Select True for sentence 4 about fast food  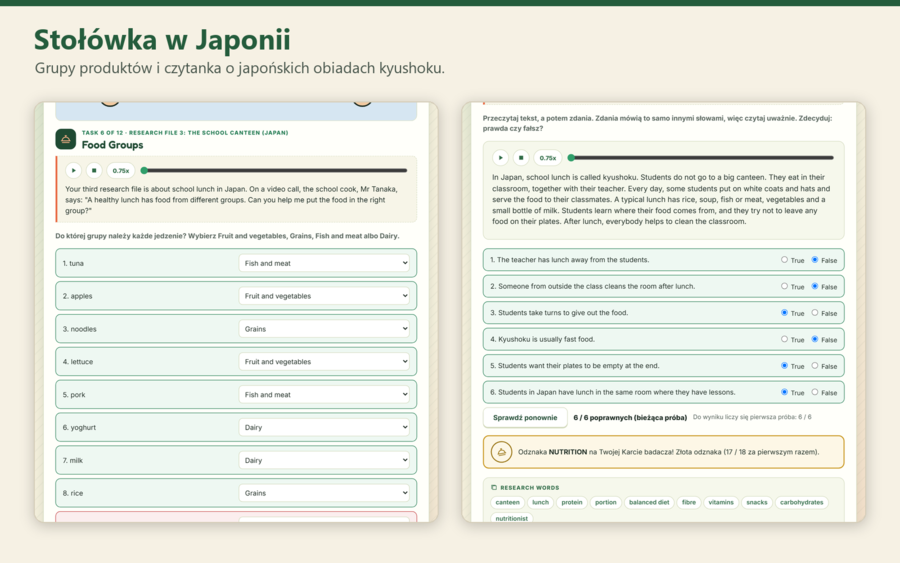click(x=784, y=339)
